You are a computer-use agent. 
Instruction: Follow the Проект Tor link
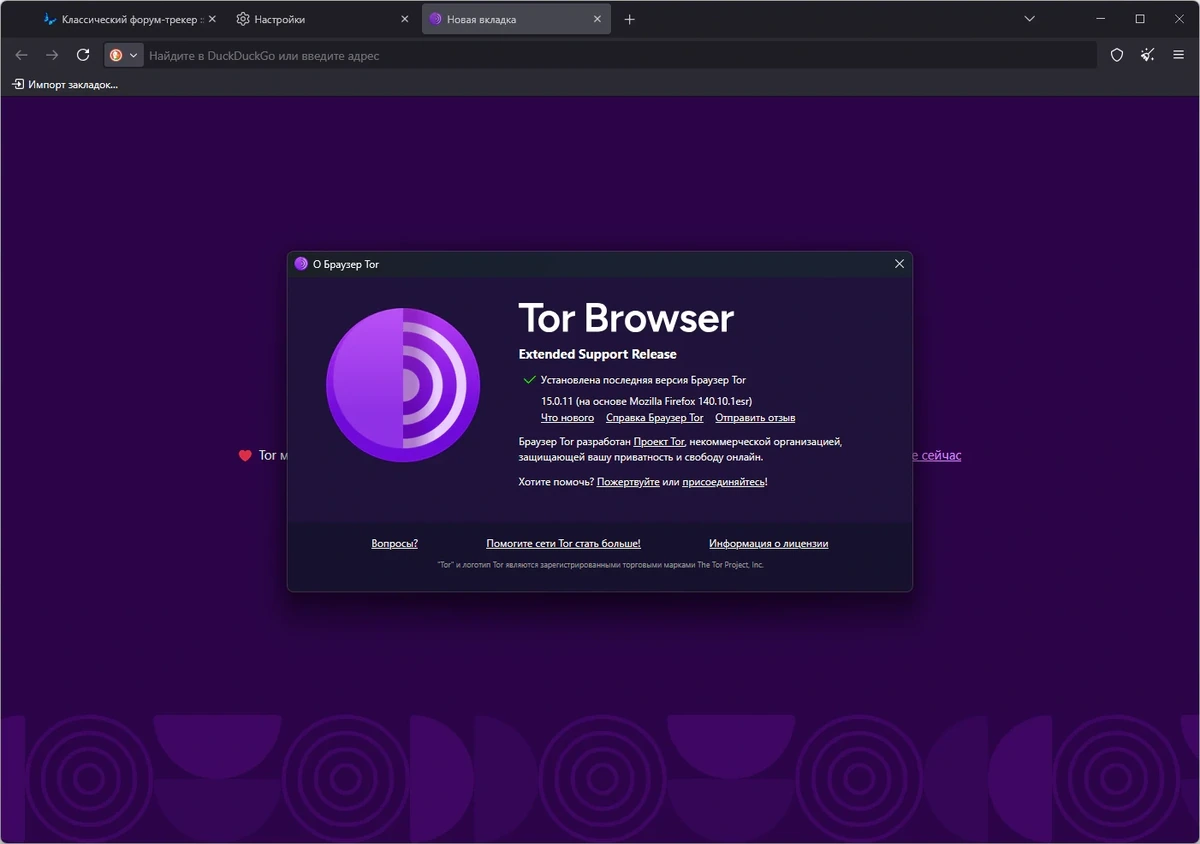coord(659,441)
